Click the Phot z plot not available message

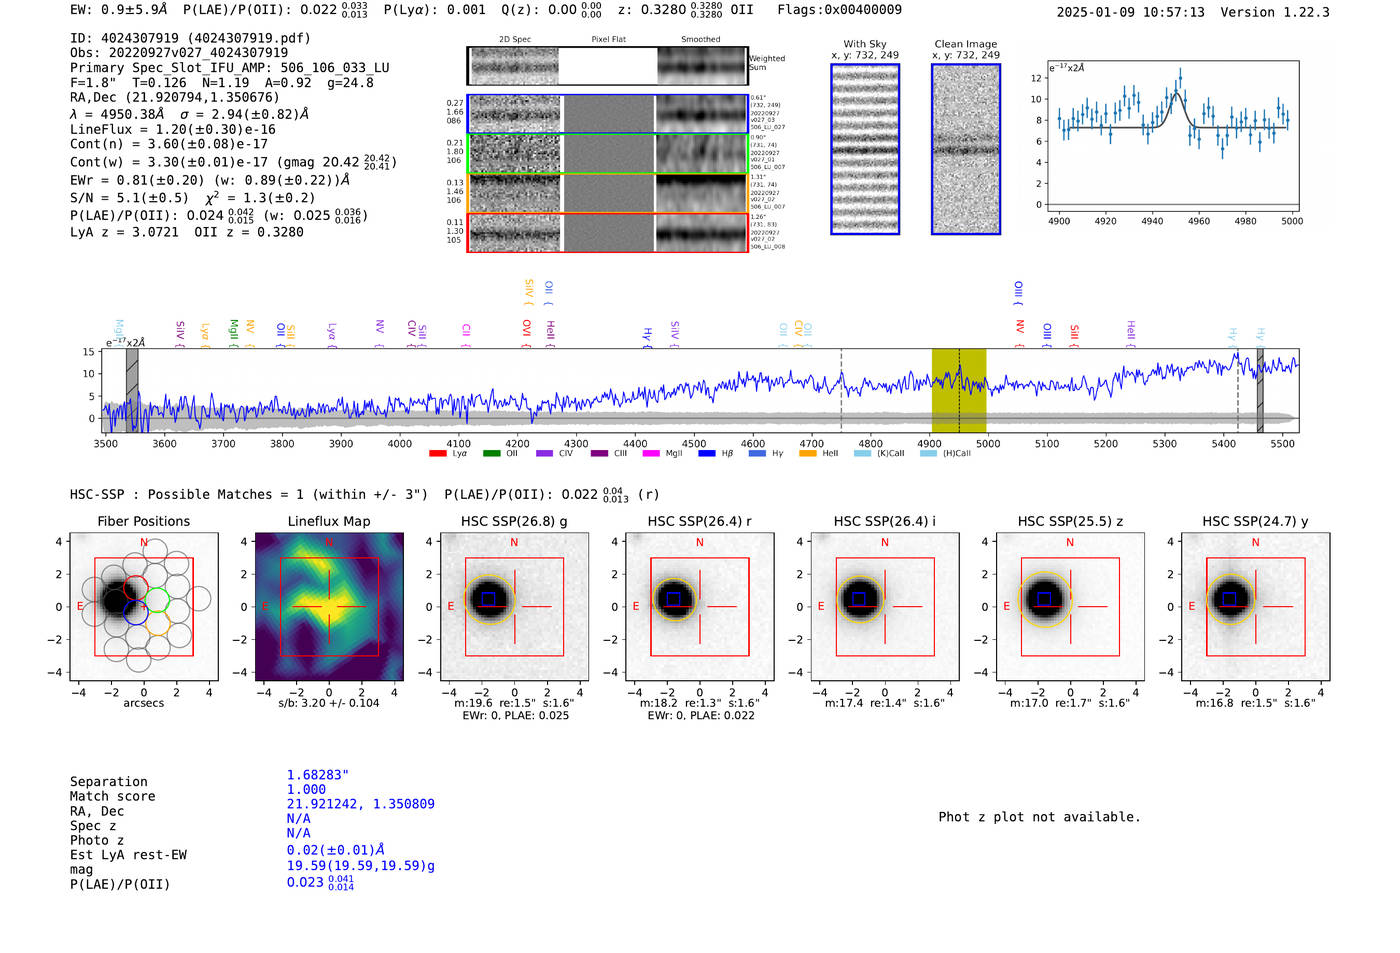coord(1039,817)
